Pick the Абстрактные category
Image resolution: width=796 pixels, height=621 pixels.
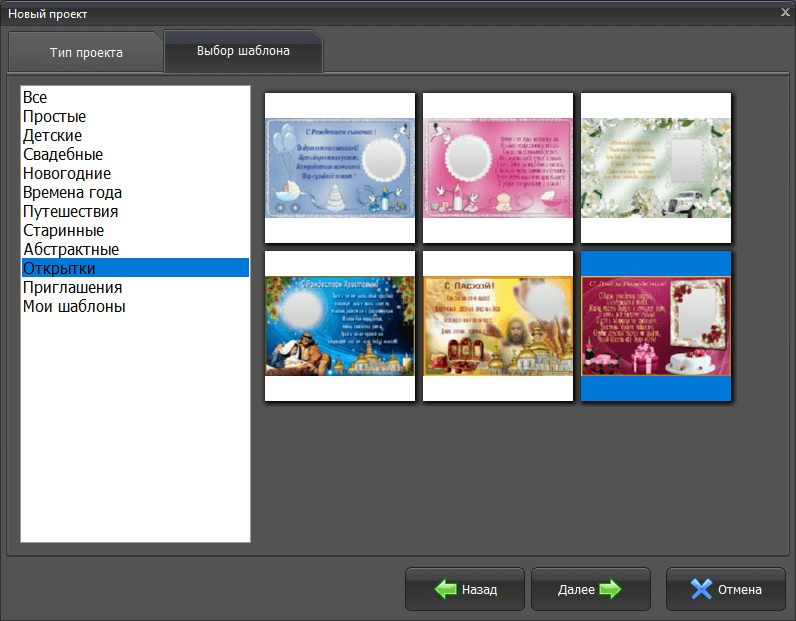[x=135, y=249]
